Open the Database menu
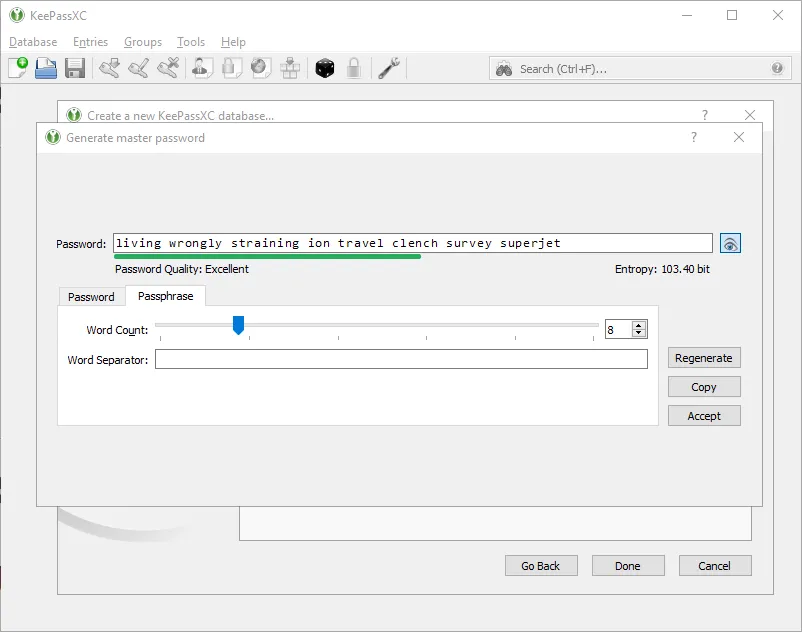 tap(33, 42)
